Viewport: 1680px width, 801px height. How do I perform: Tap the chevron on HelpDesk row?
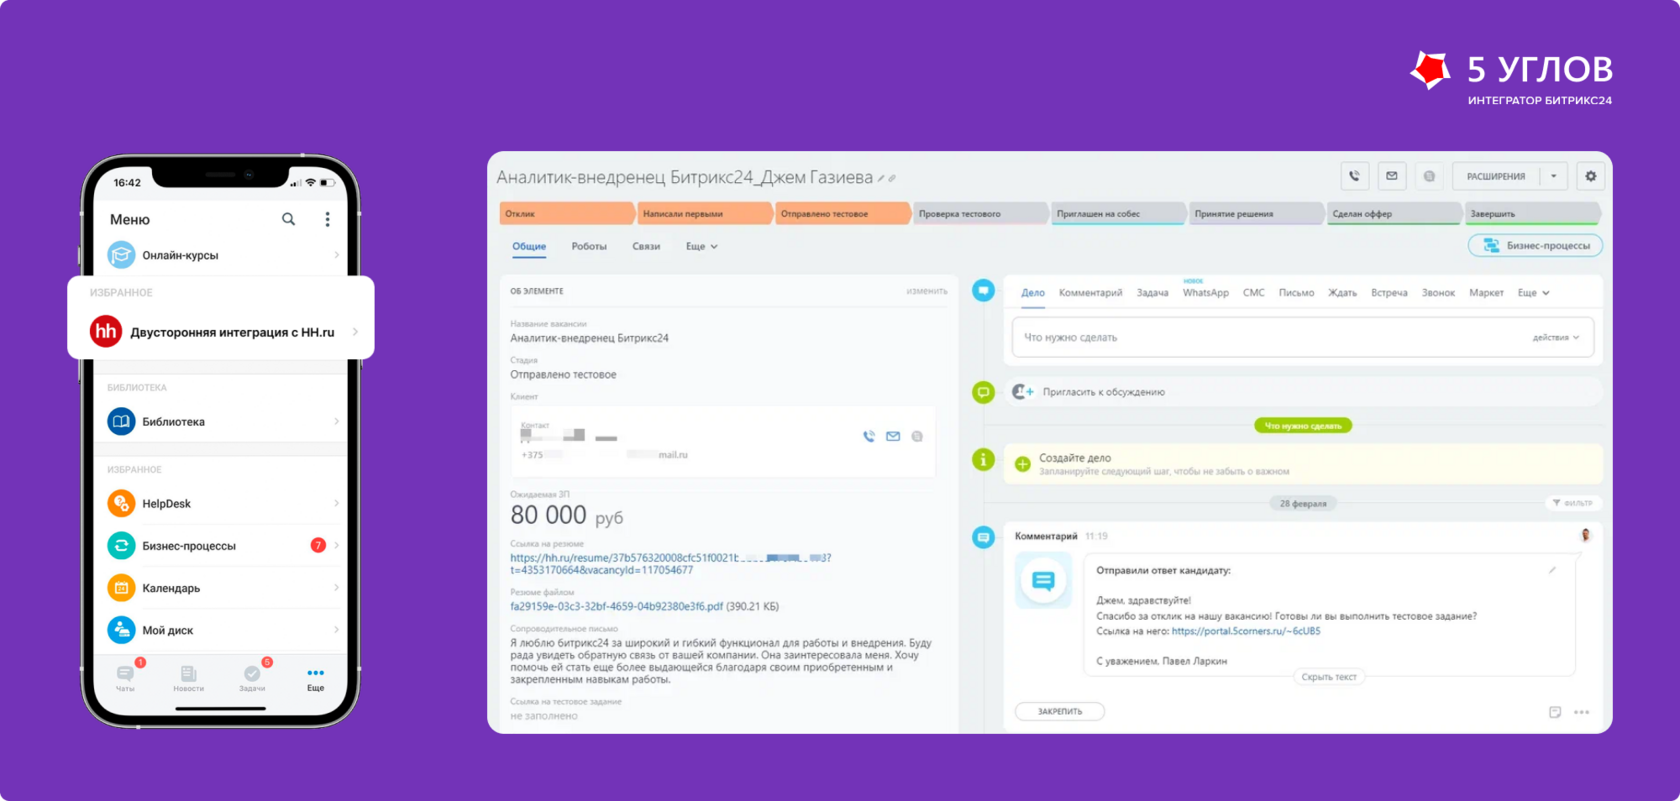pyautogui.click(x=336, y=503)
